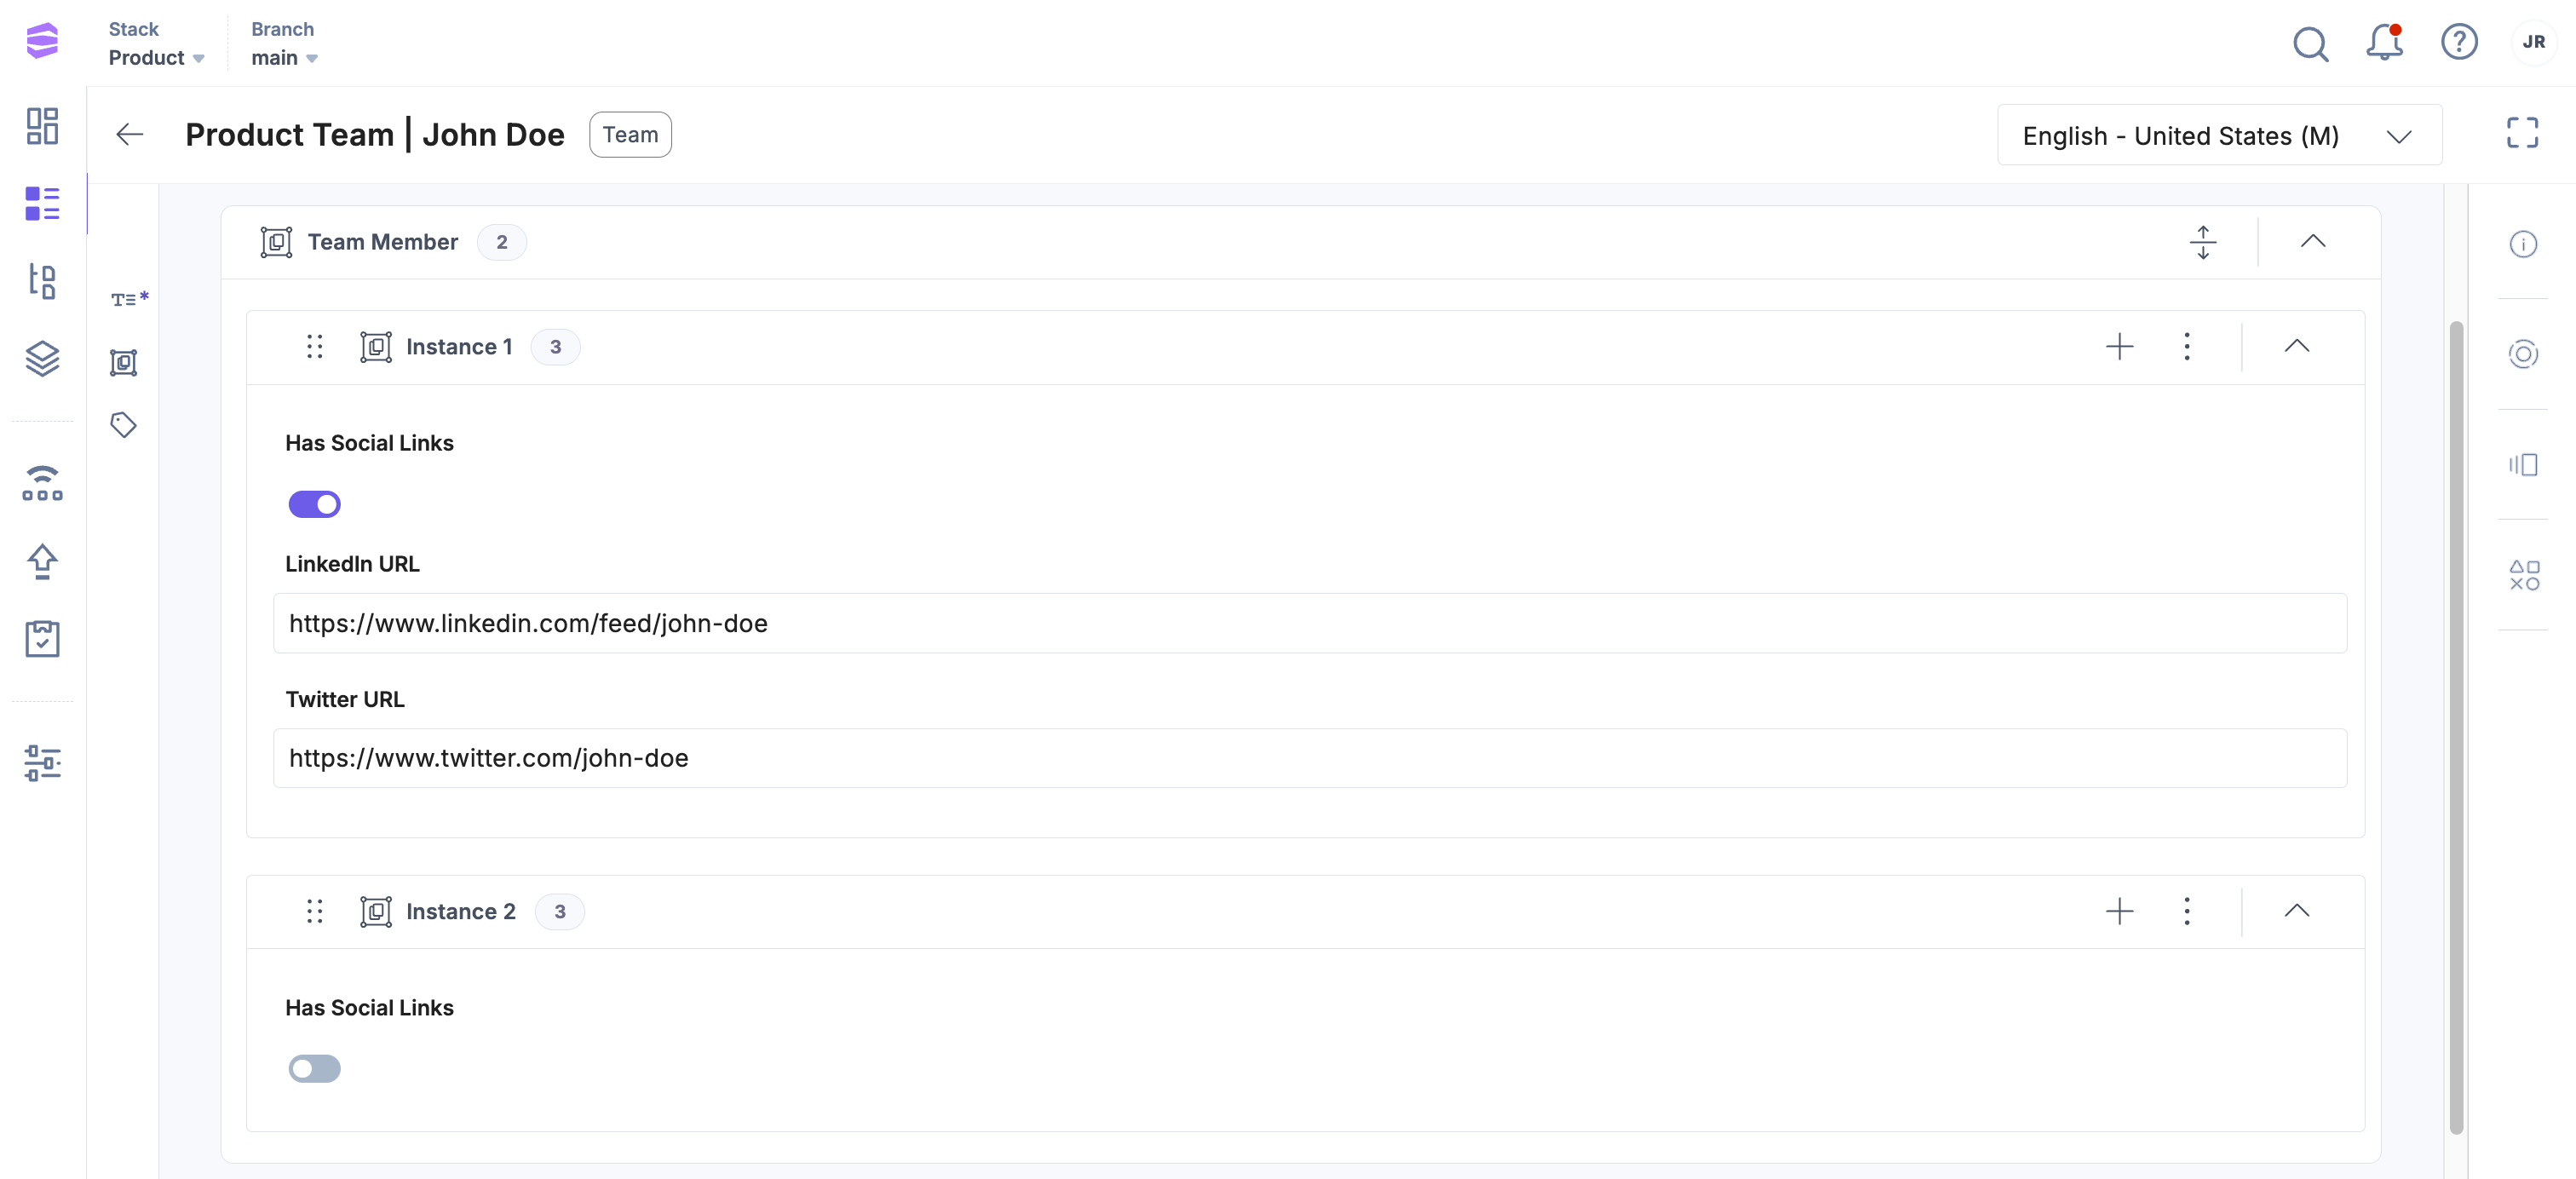Image resolution: width=2576 pixels, height=1179 pixels.
Task: Collapse the Instance 1 section
Action: 2297,346
